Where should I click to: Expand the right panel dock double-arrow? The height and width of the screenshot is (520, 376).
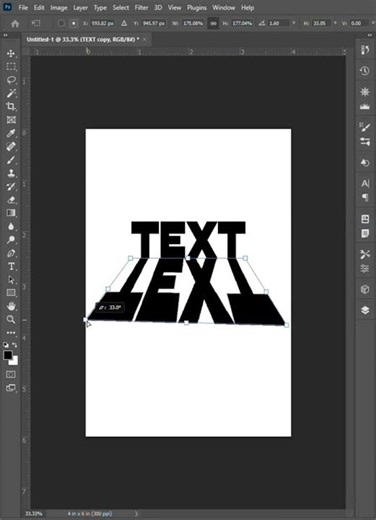[x=370, y=35]
